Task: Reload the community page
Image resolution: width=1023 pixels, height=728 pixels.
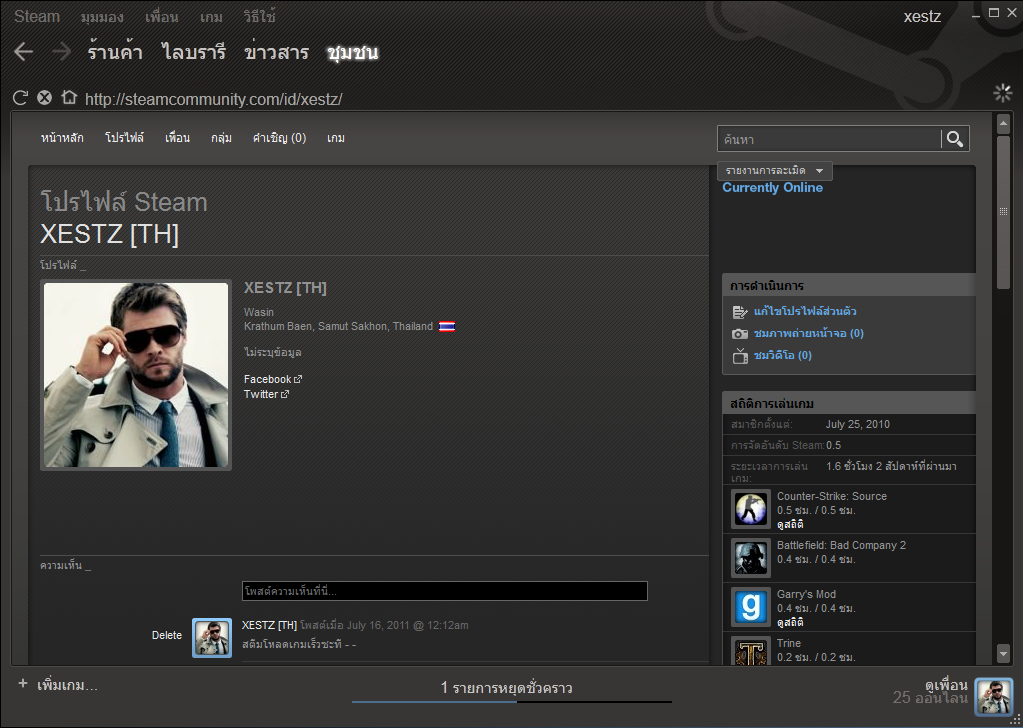Action: pyautogui.click(x=20, y=98)
